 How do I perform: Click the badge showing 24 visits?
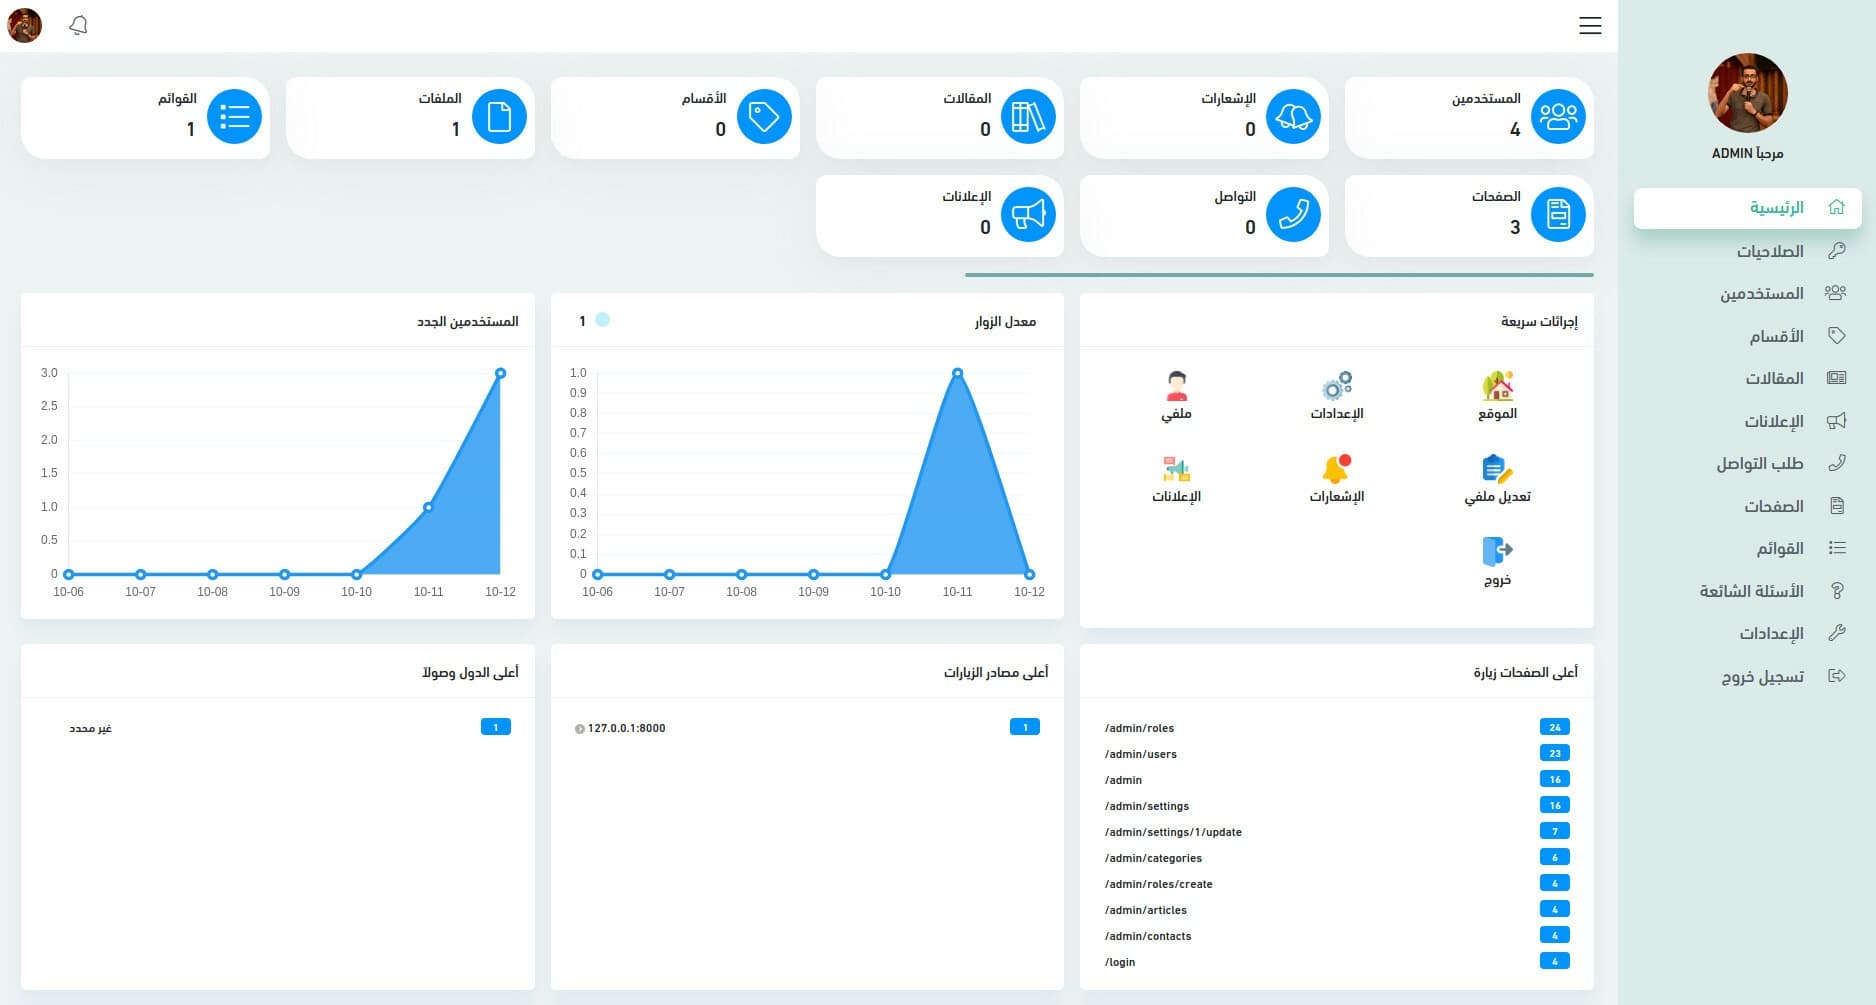(1554, 727)
